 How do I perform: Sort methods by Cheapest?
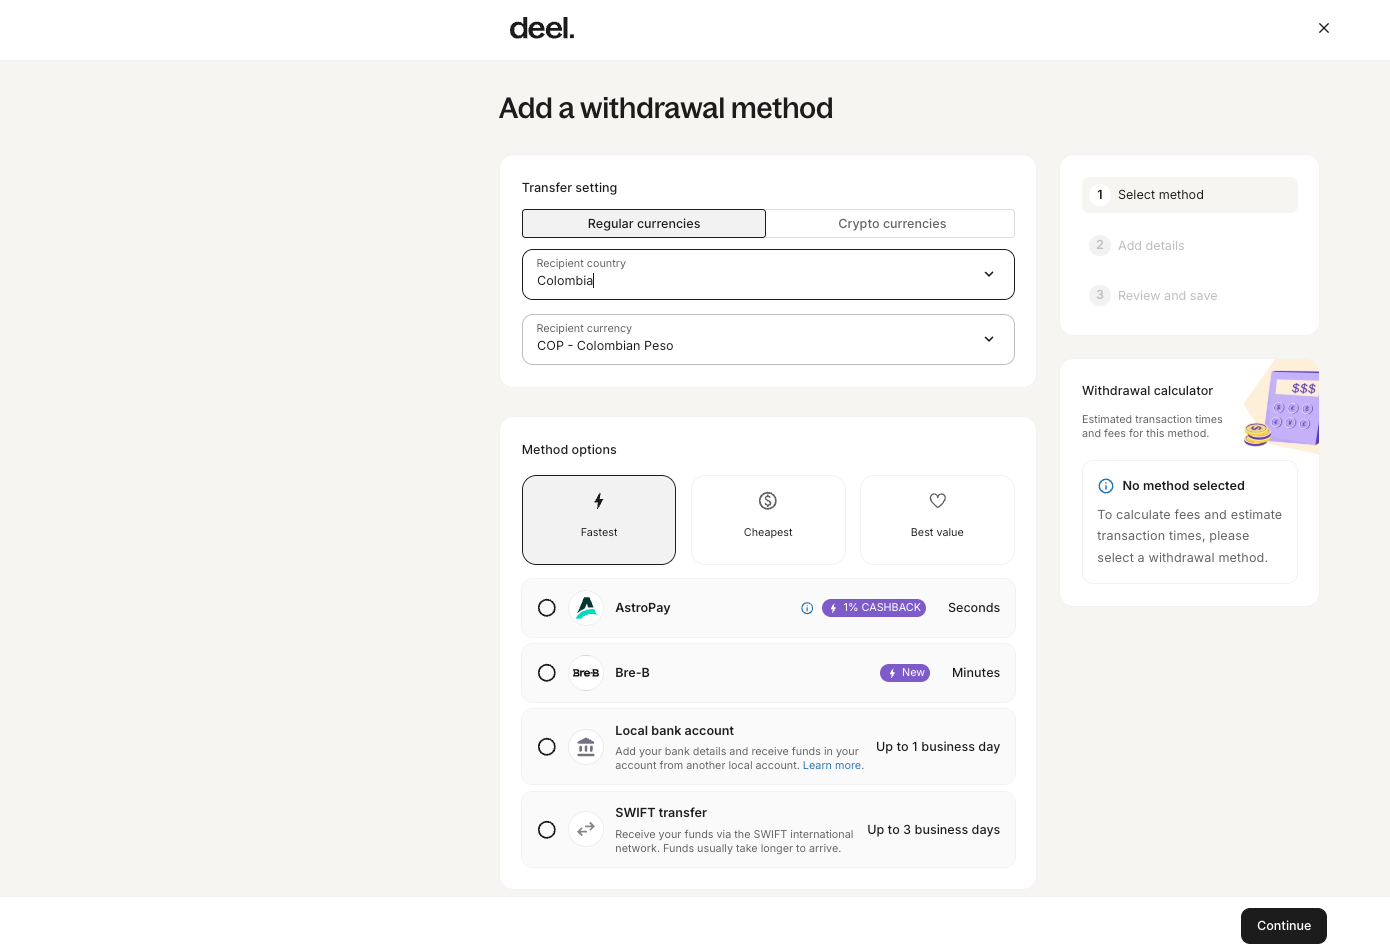pyautogui.click(x=768, y=519)
